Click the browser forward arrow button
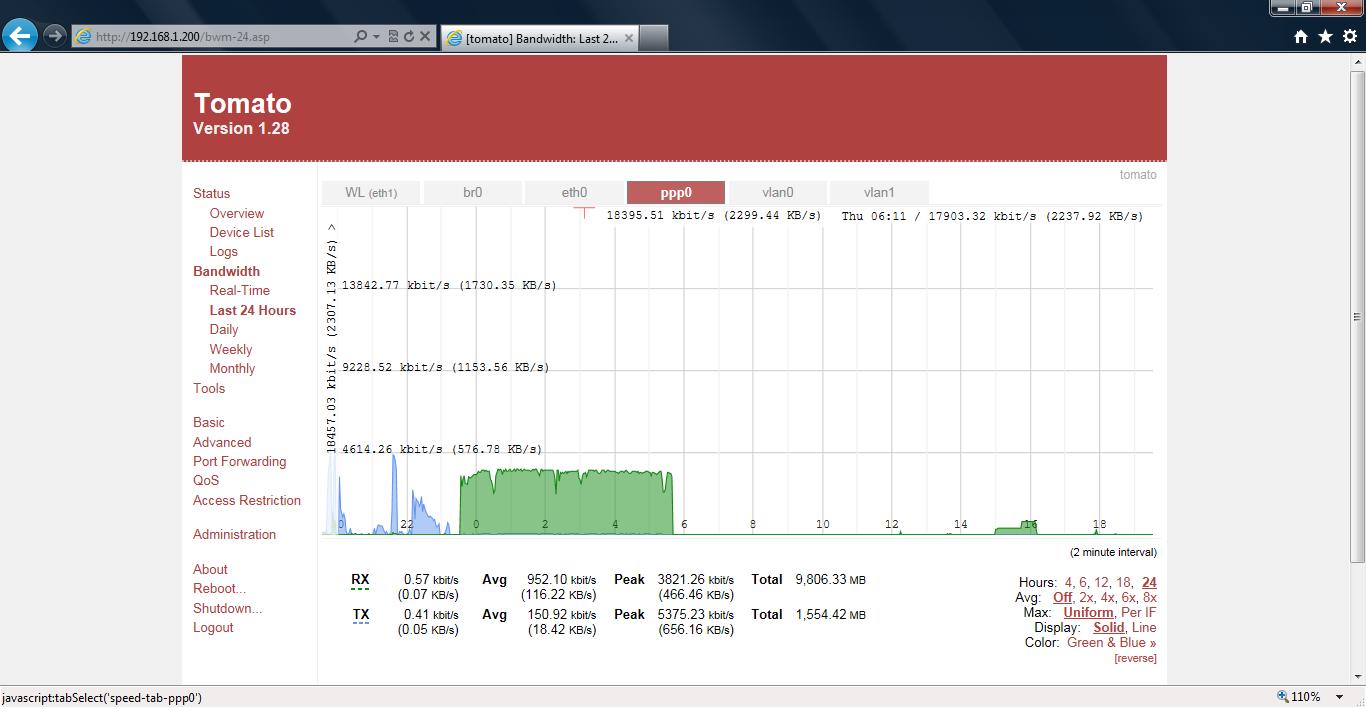Viewport: 1366px width, 708px height. point(54,36)
